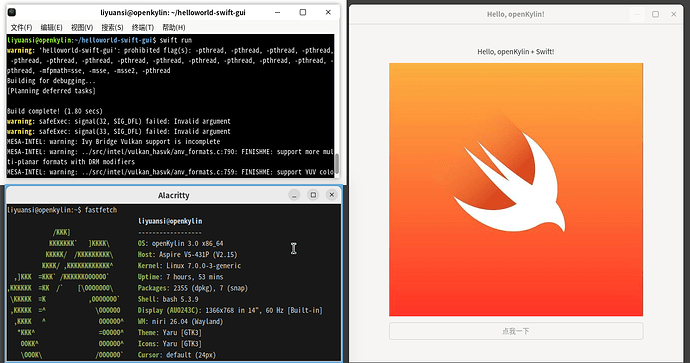The image size is (690, 363).
Task: Click the signal(32, SIG_DFL) warning line
Action: click(x=119, y=121)
